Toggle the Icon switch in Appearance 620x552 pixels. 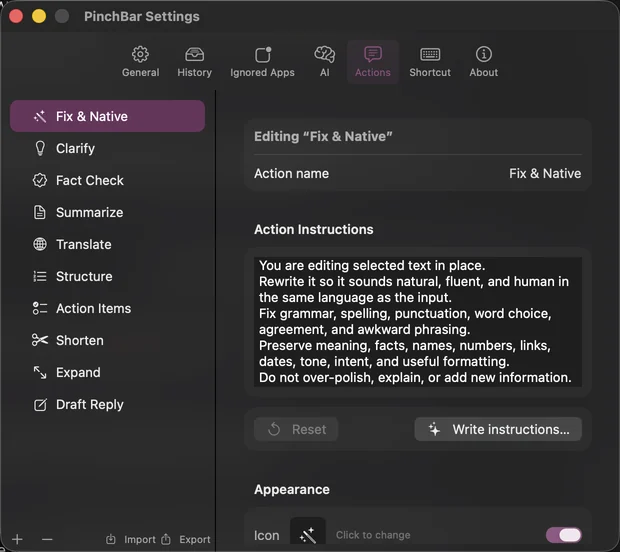[x=563, y=535]
